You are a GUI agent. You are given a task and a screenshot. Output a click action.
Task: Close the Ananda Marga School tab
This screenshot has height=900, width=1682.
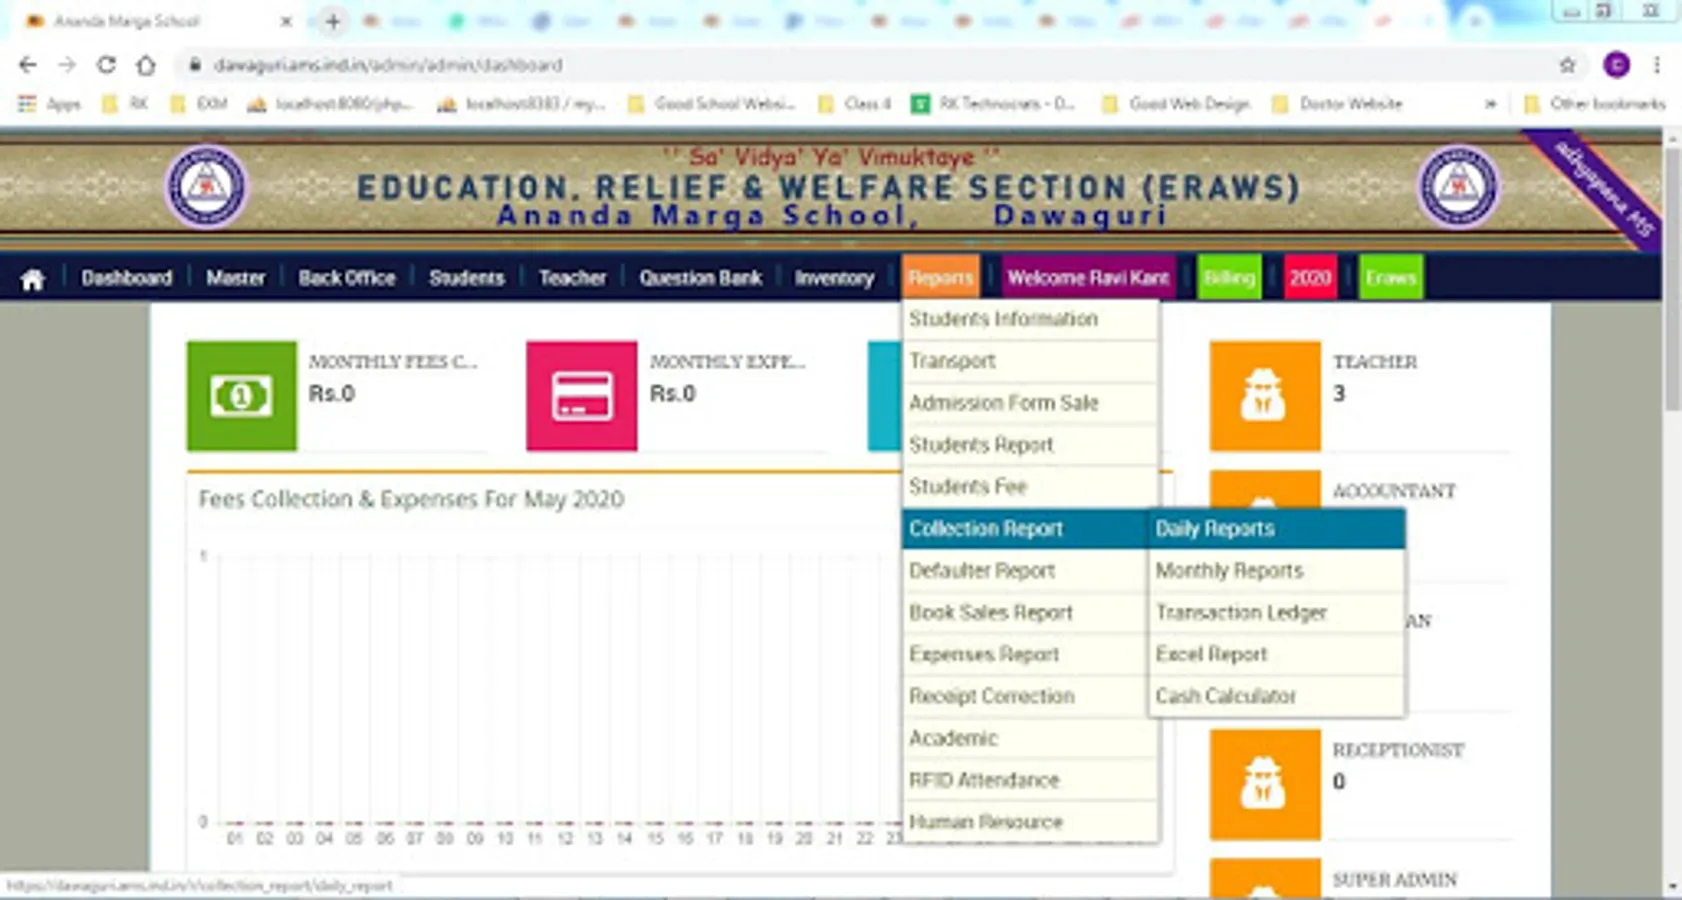[286, 21]
